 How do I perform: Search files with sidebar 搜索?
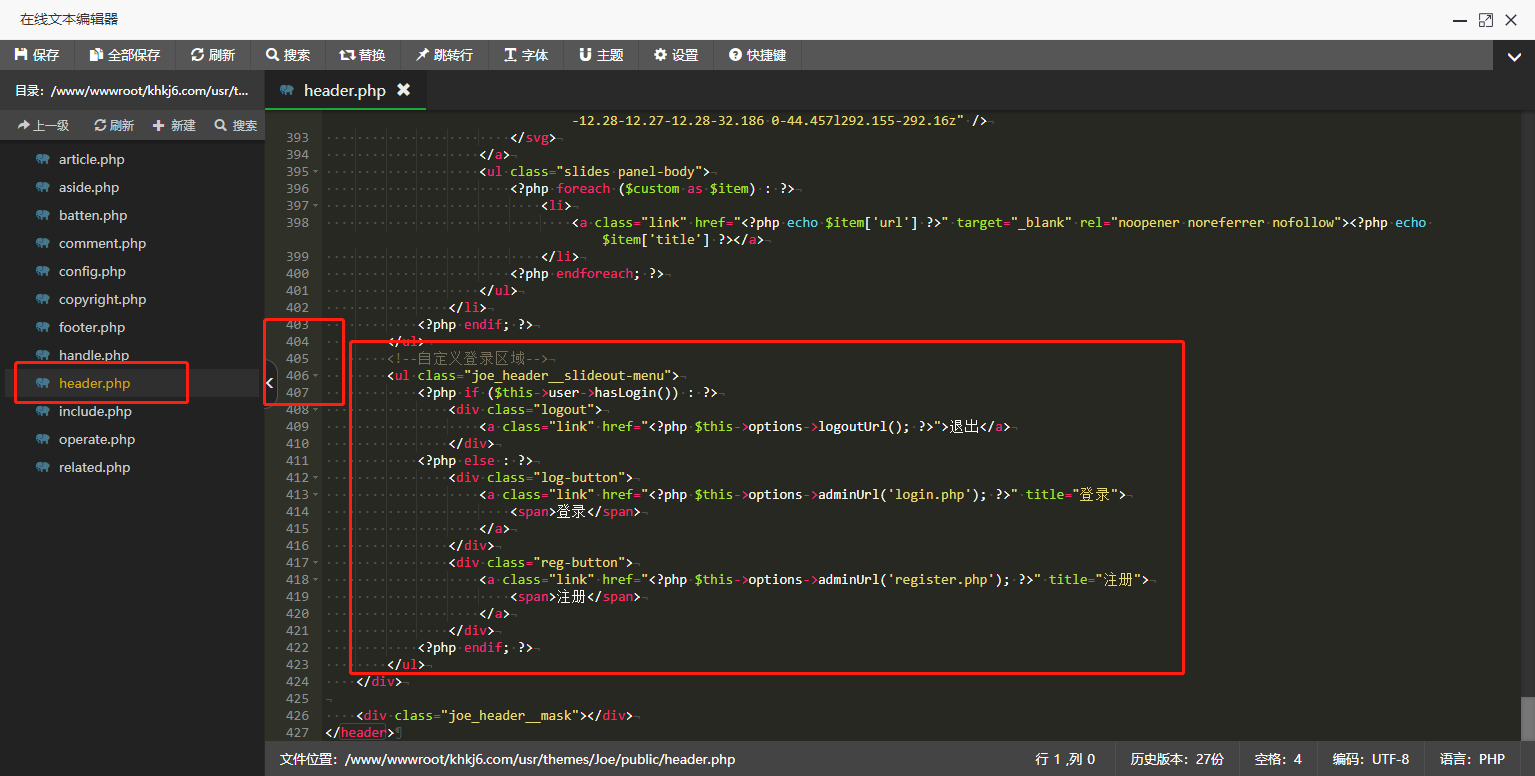236,125
